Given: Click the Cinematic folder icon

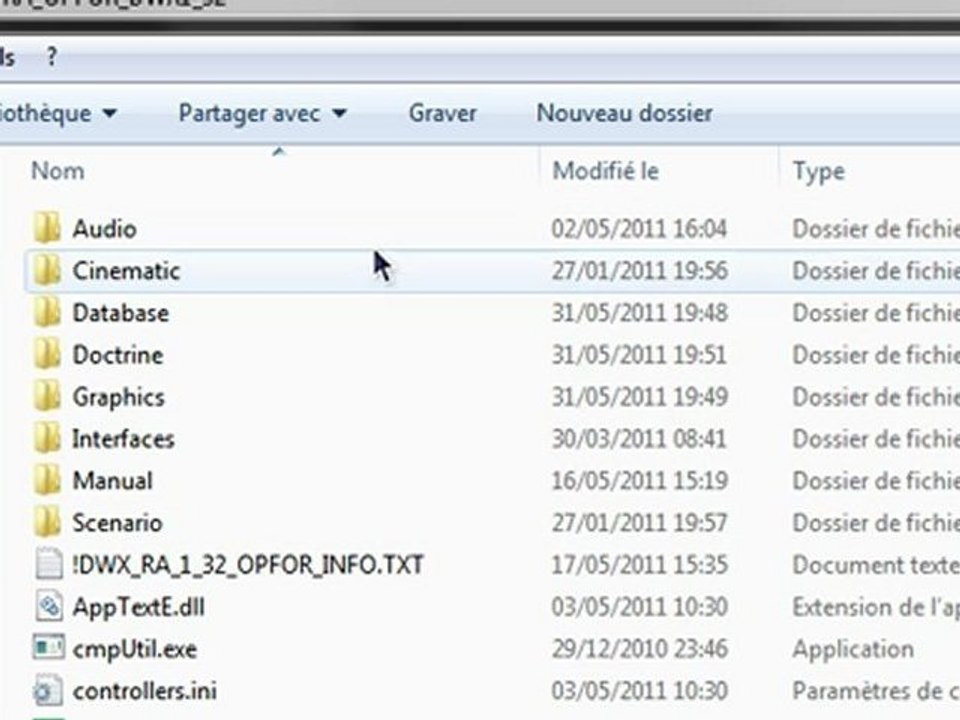Looking at the screenshot, I should click(47, 271).
